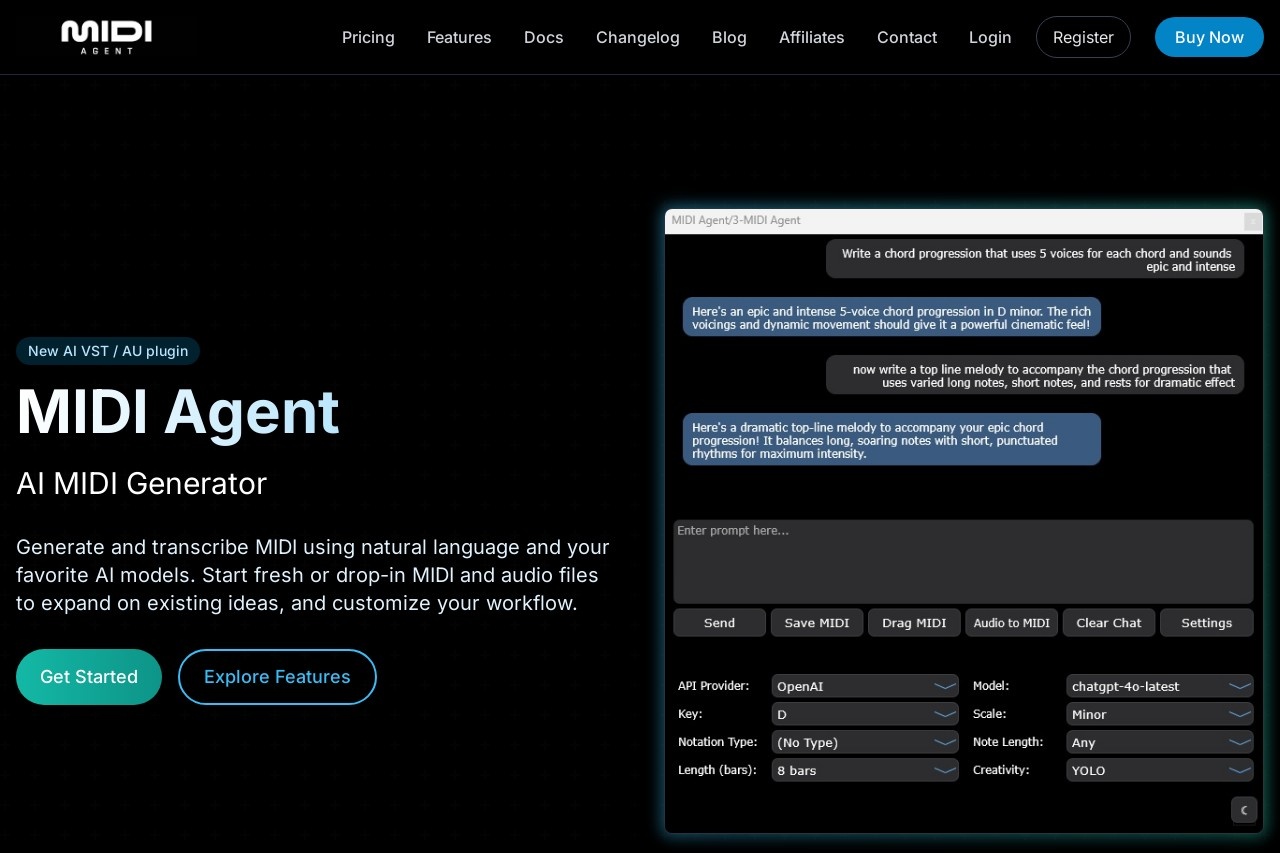This screenshot has height=853, width=1280.
Task: Go to the Features menu item
Action: point(459,37)
